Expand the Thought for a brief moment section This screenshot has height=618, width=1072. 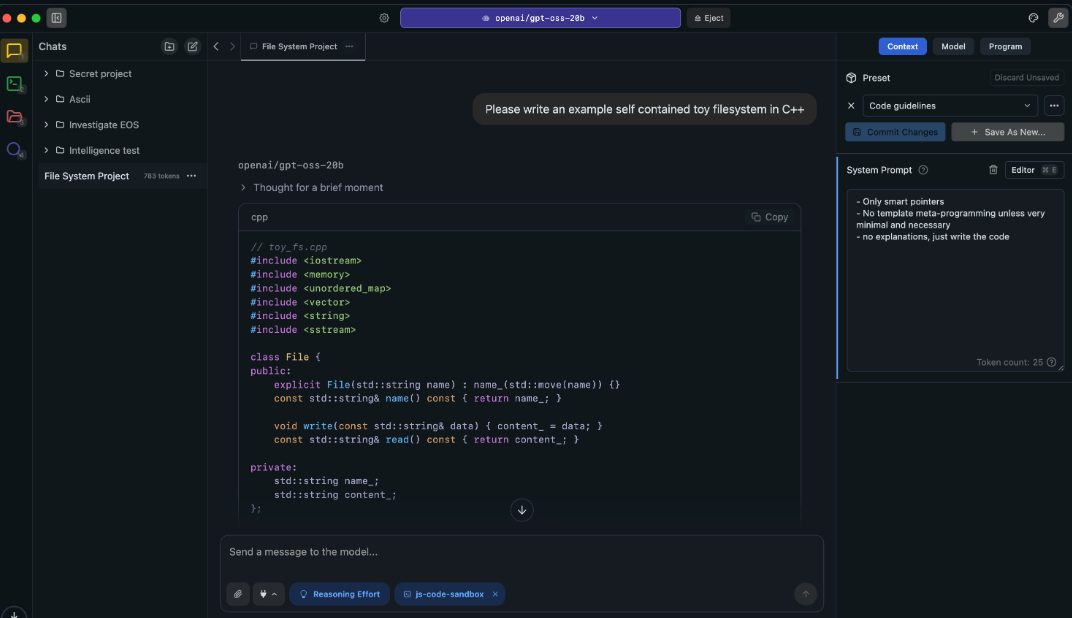[312, 188]
